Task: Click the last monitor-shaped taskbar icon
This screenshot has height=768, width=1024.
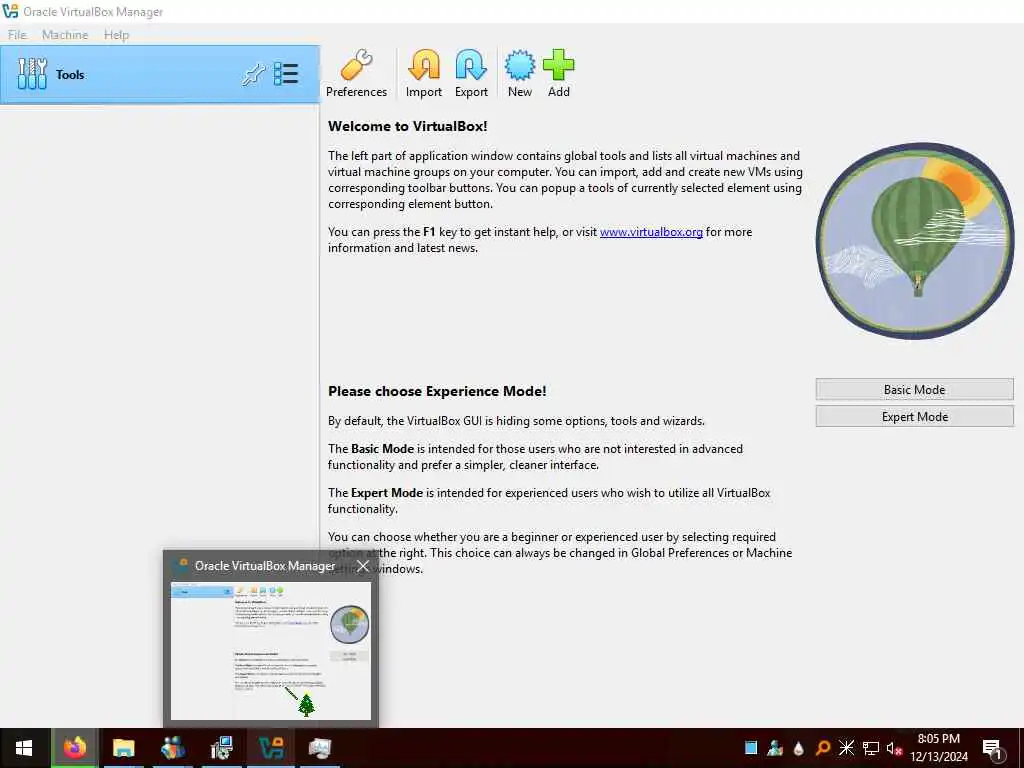Action: tap(319, 748)
